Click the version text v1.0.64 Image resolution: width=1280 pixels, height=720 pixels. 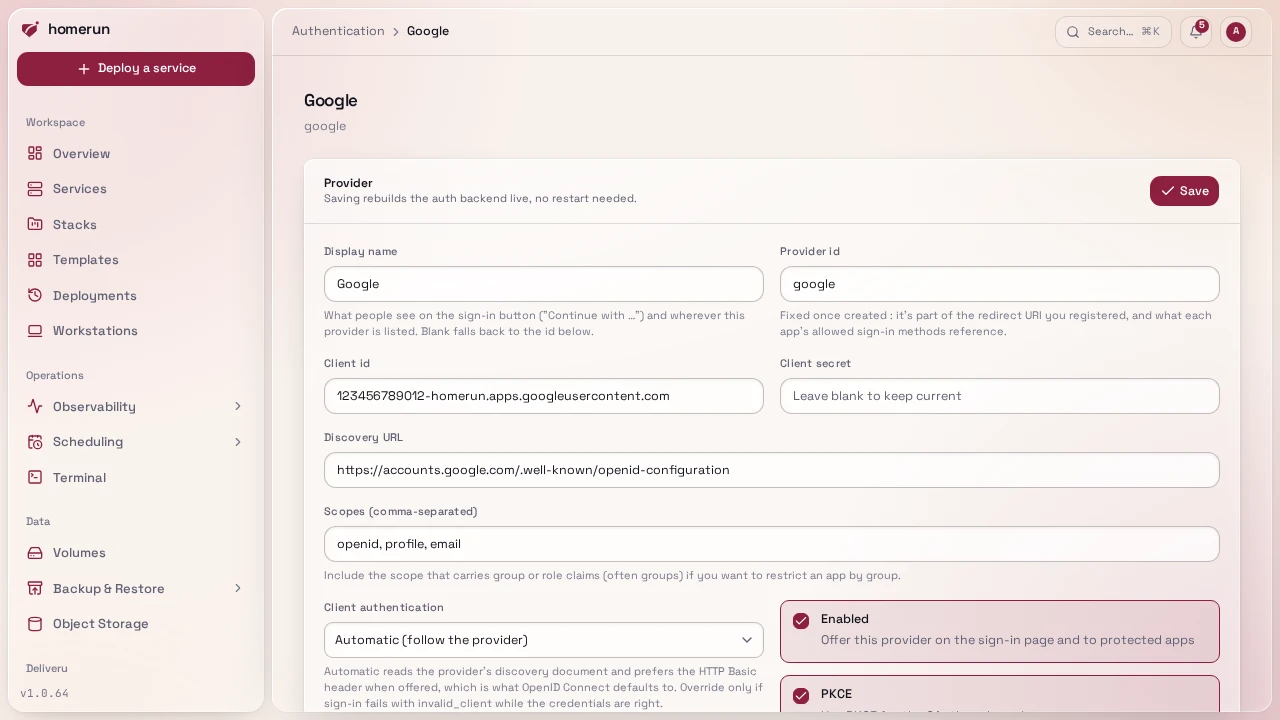point(45,693)
